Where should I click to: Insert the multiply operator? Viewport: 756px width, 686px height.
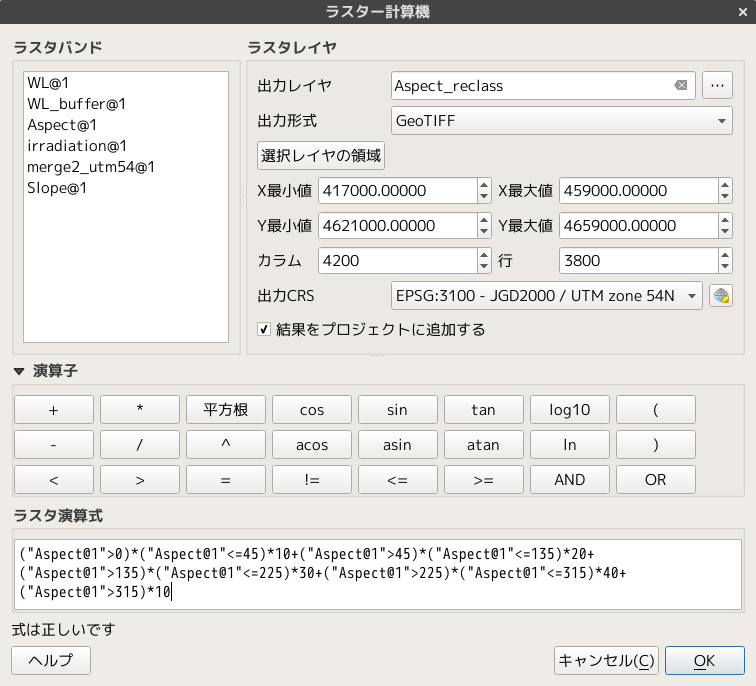[x=140, y=410]
